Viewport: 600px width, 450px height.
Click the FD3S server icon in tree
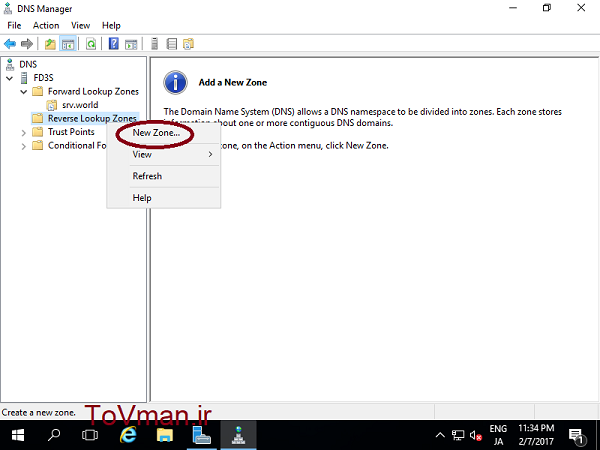pos(24,78)
